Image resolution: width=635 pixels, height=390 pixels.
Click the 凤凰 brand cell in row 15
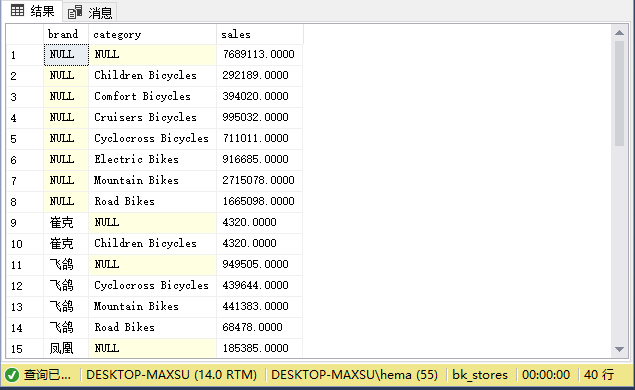point(66,349)
